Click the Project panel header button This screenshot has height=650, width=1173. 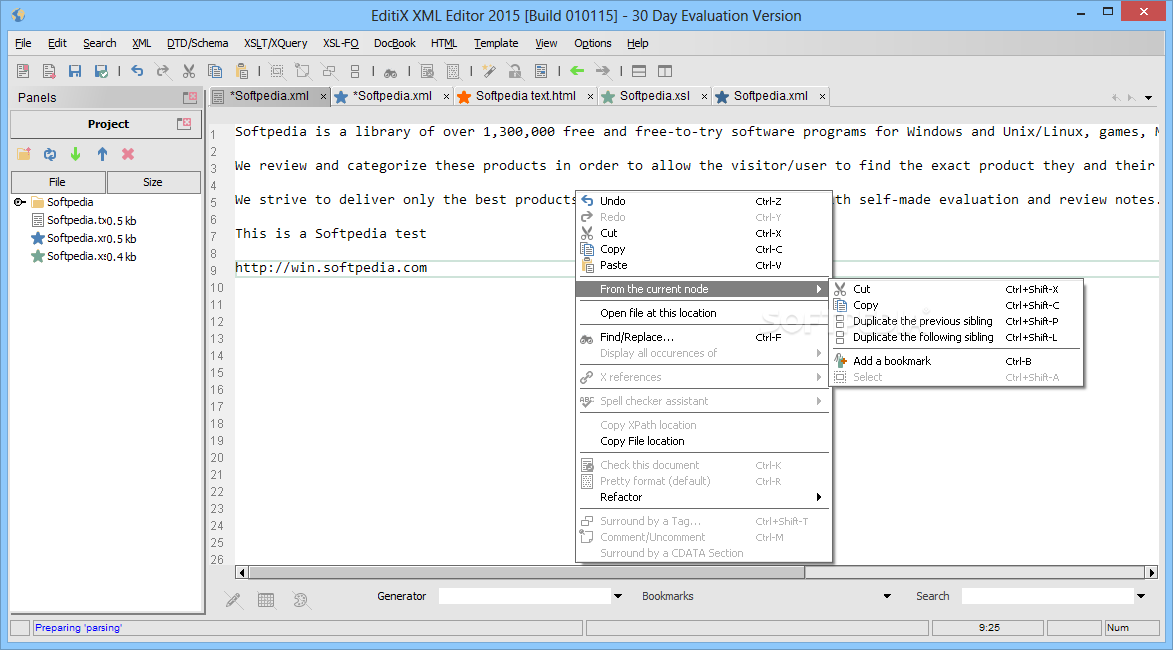106,124
